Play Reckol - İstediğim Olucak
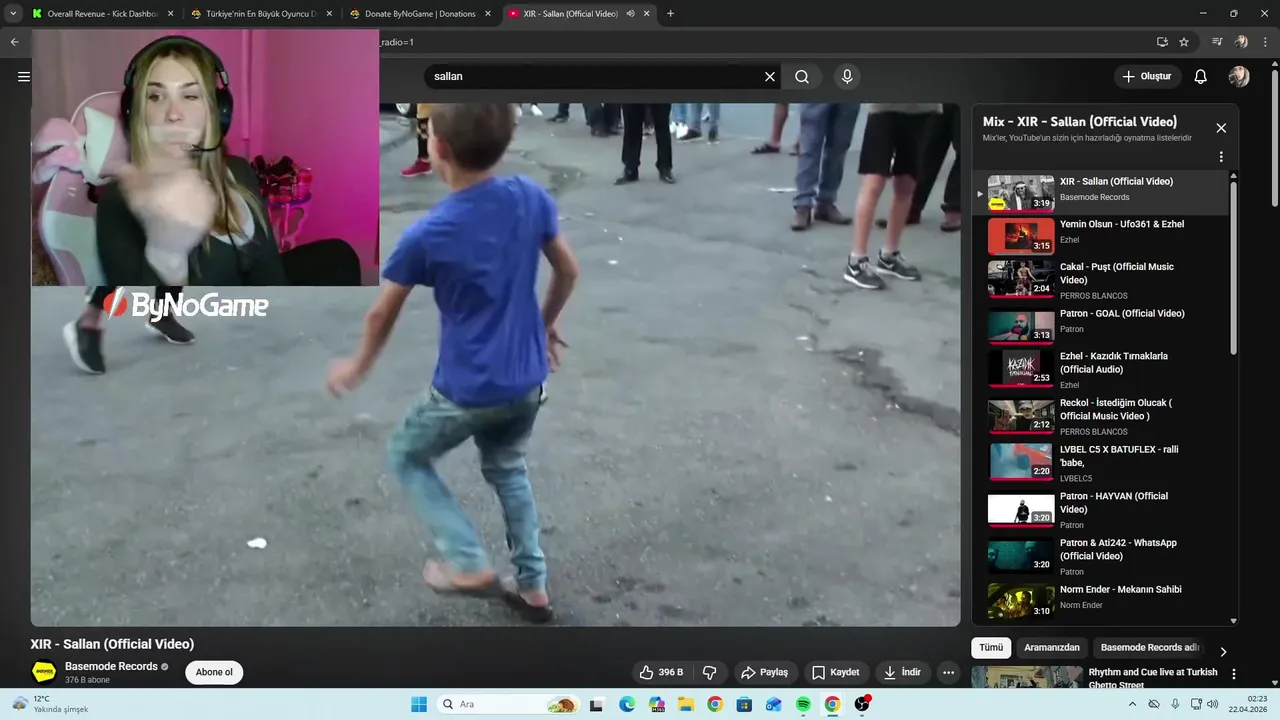Screen dimensions: 1280x720 1100,416
